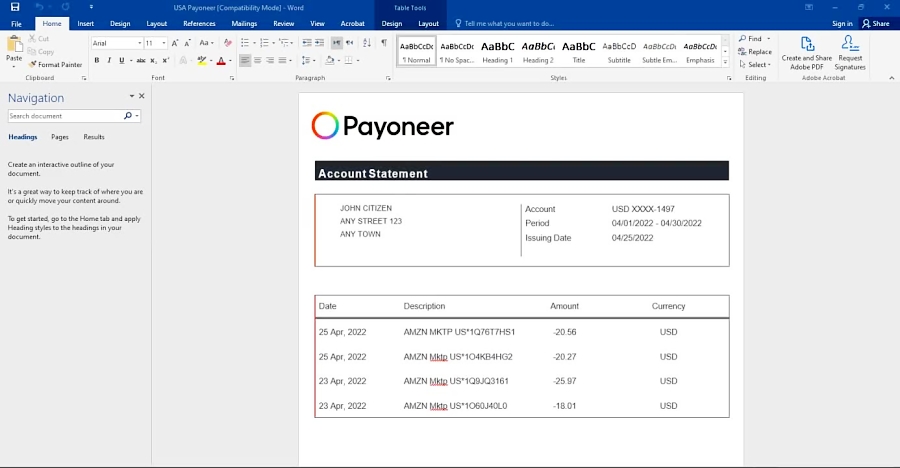Click the Shading paint bucket icon
This screenshot has height=468, width=900.
coord(329,60)
